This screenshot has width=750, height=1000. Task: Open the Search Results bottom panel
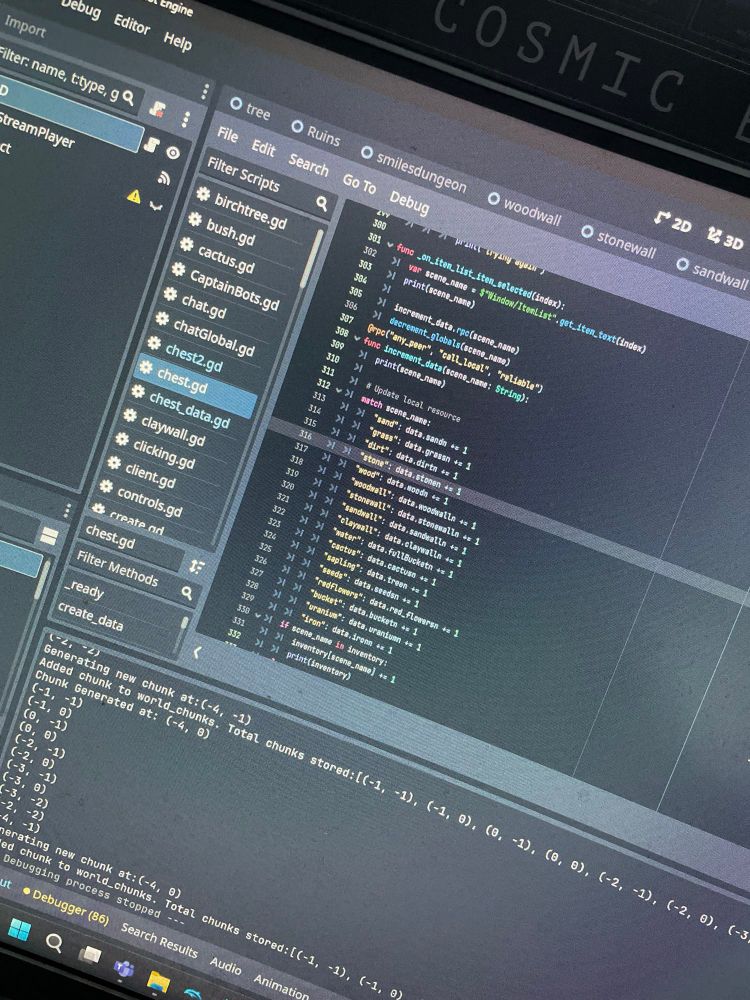[x=159, y=940]
